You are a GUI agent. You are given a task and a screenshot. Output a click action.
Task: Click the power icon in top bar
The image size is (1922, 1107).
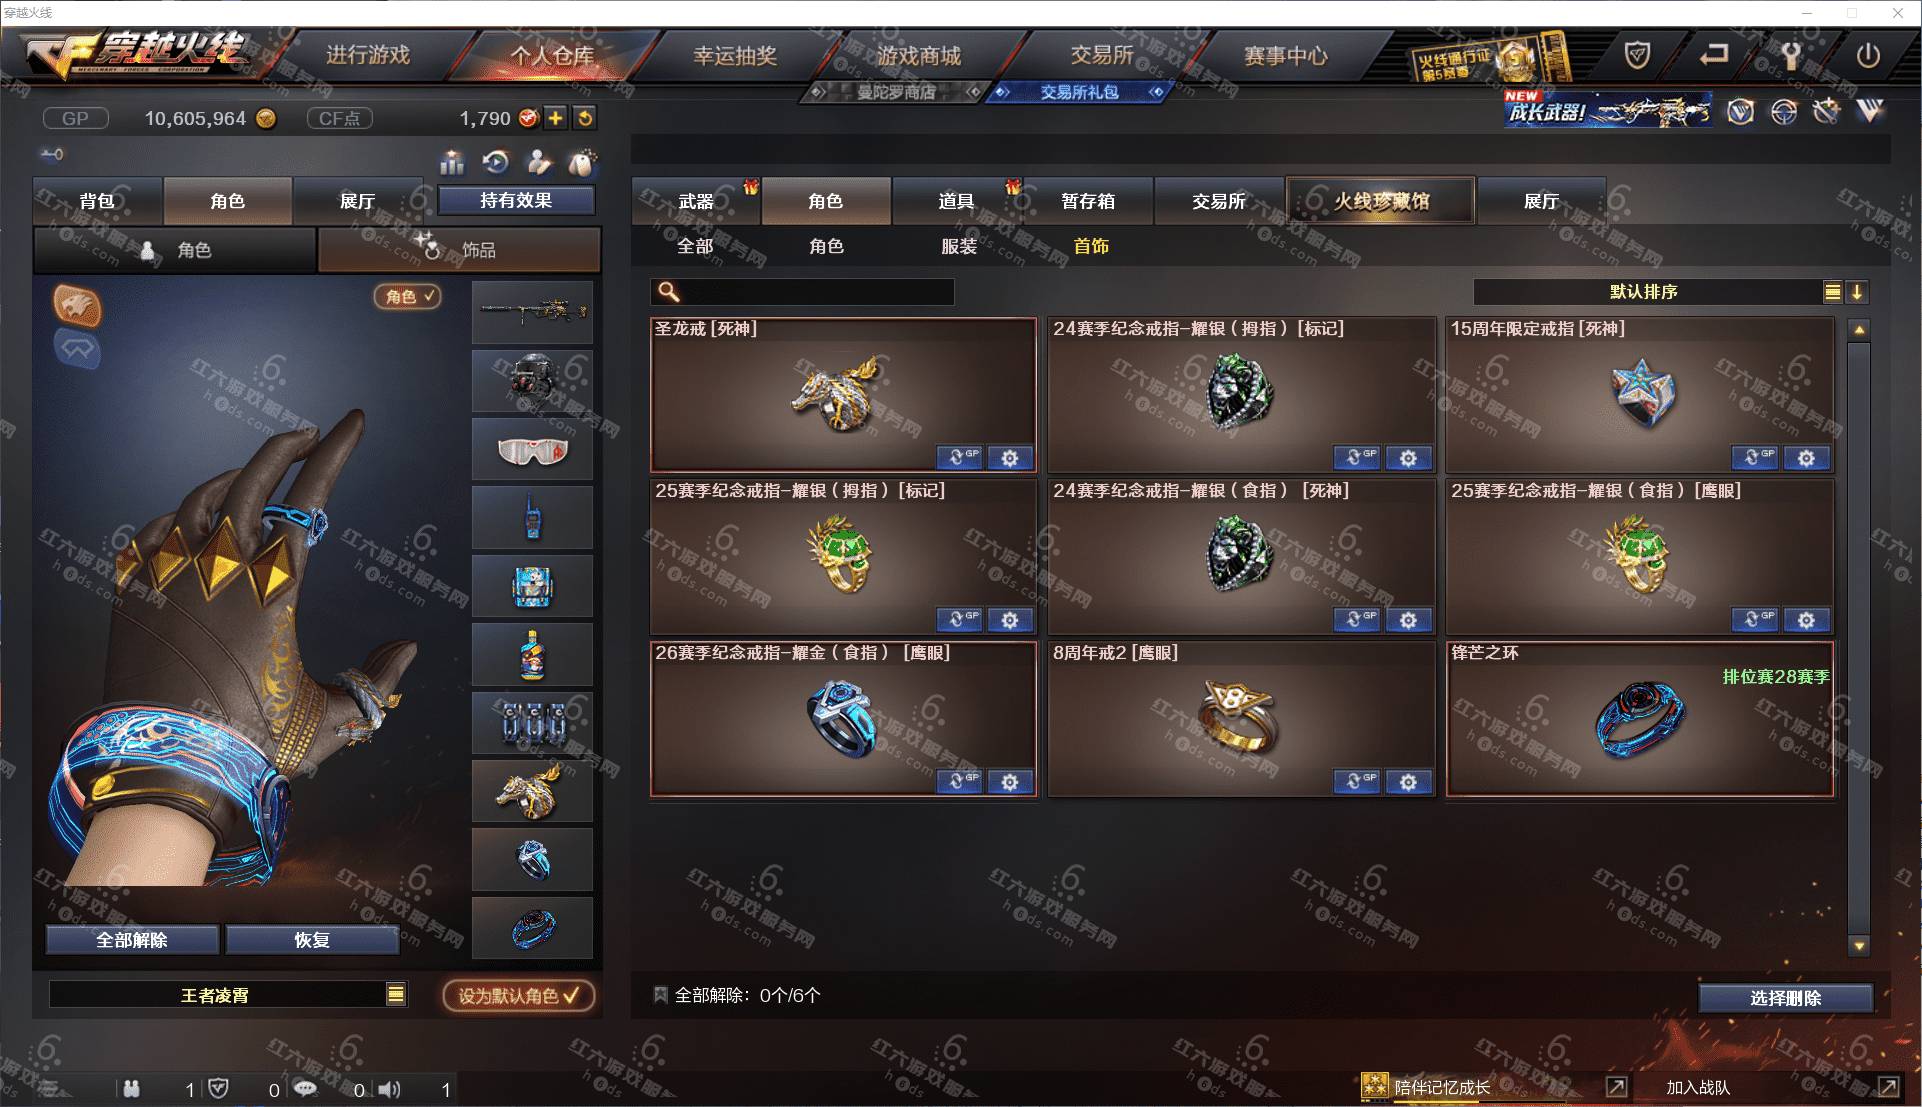(x=1868, y=56)
